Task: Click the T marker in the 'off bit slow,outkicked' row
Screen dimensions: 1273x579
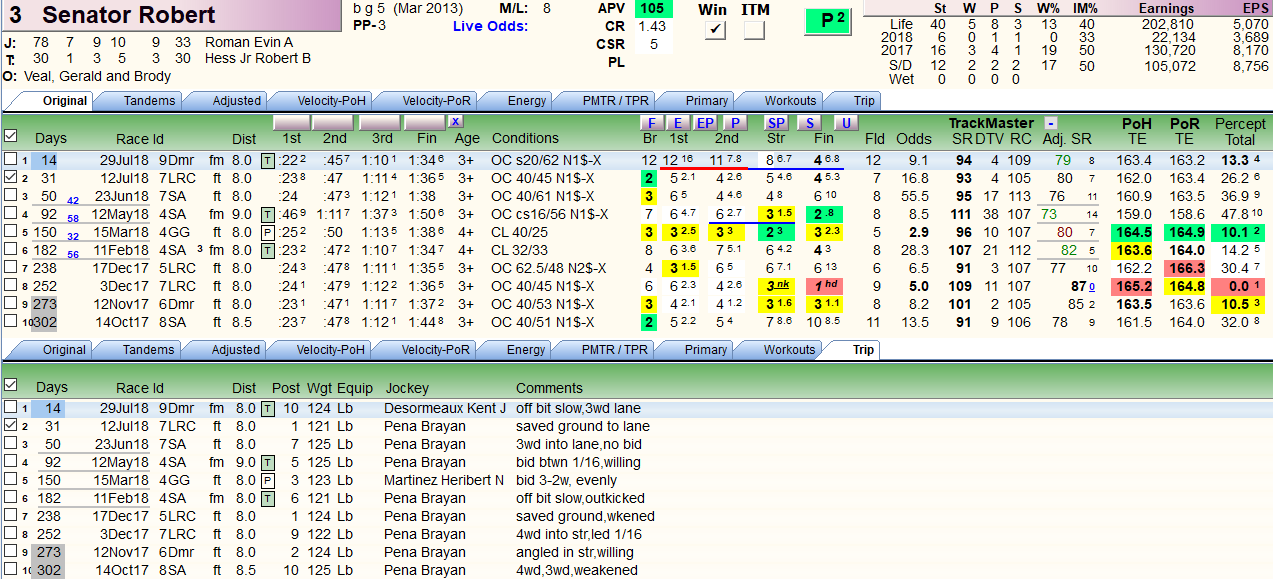Action: (x=267, y=499)
